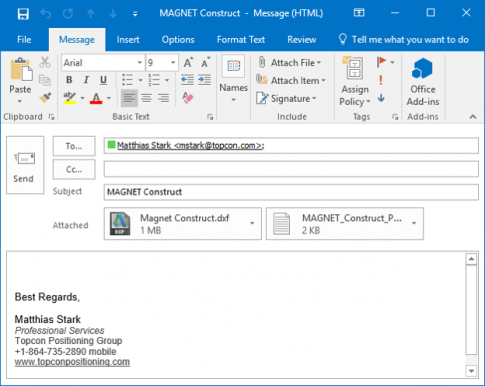
Task: Collapse the ribbon with the chevron
Action: pos(473,117)
